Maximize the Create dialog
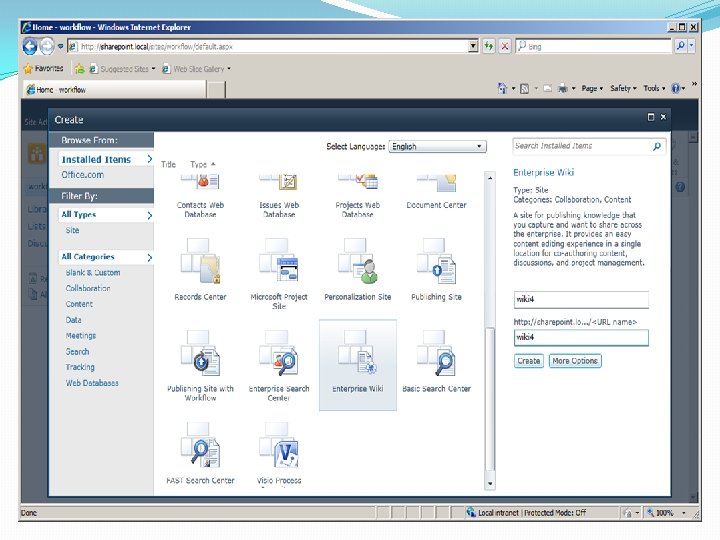 tap(651, 117)
